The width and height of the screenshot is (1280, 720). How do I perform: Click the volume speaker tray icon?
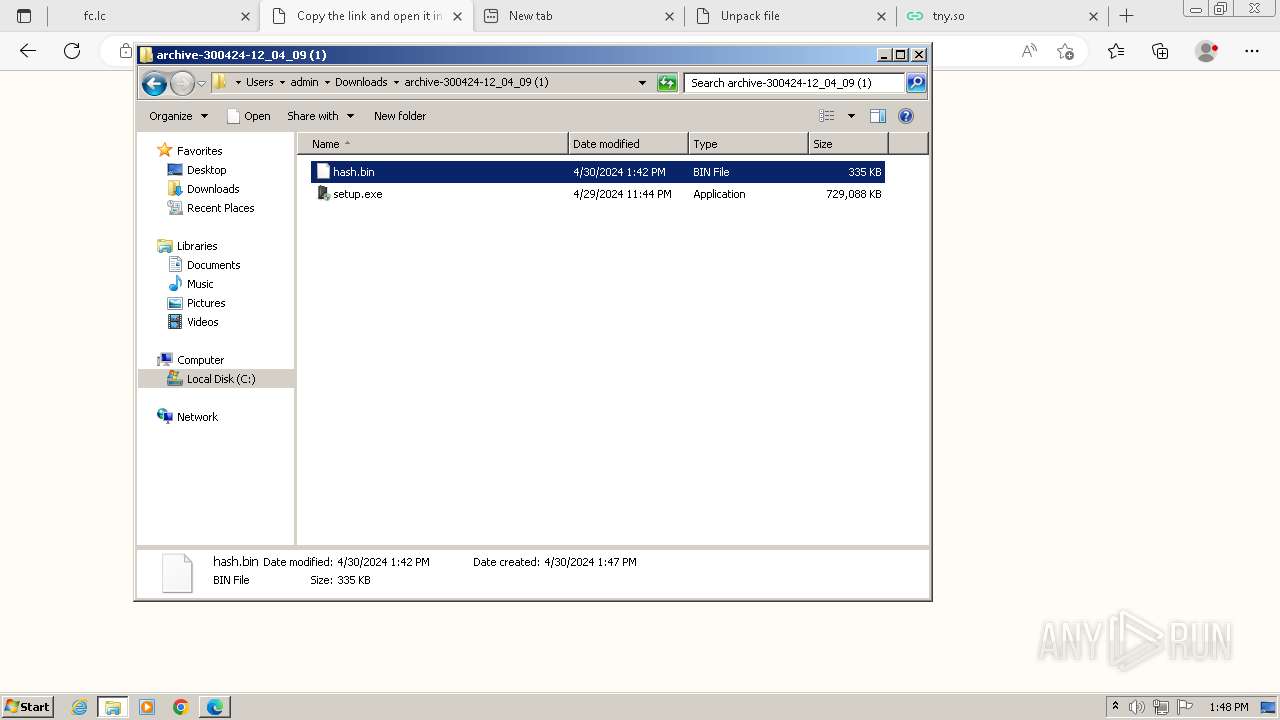click(1137, 707)
